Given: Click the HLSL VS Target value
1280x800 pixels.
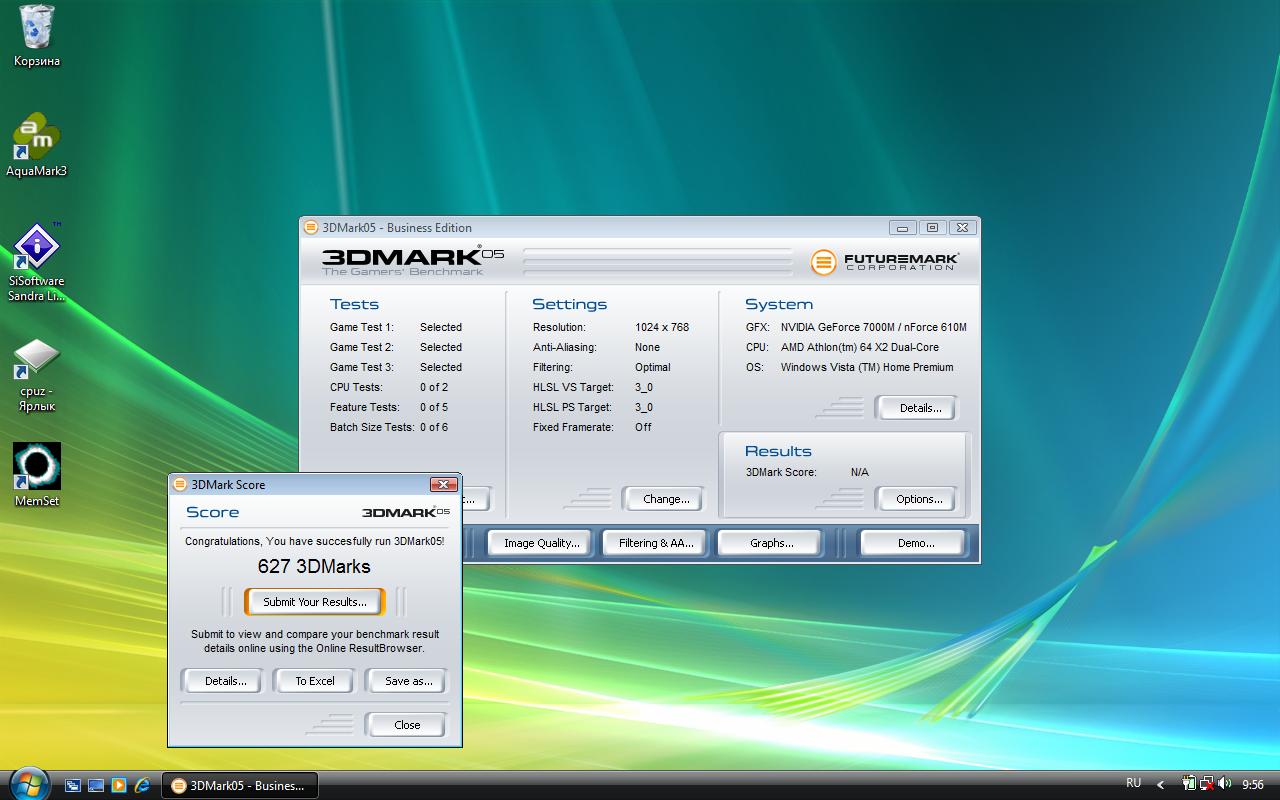Looking at the screenshot, I should (x=644, y=387).
